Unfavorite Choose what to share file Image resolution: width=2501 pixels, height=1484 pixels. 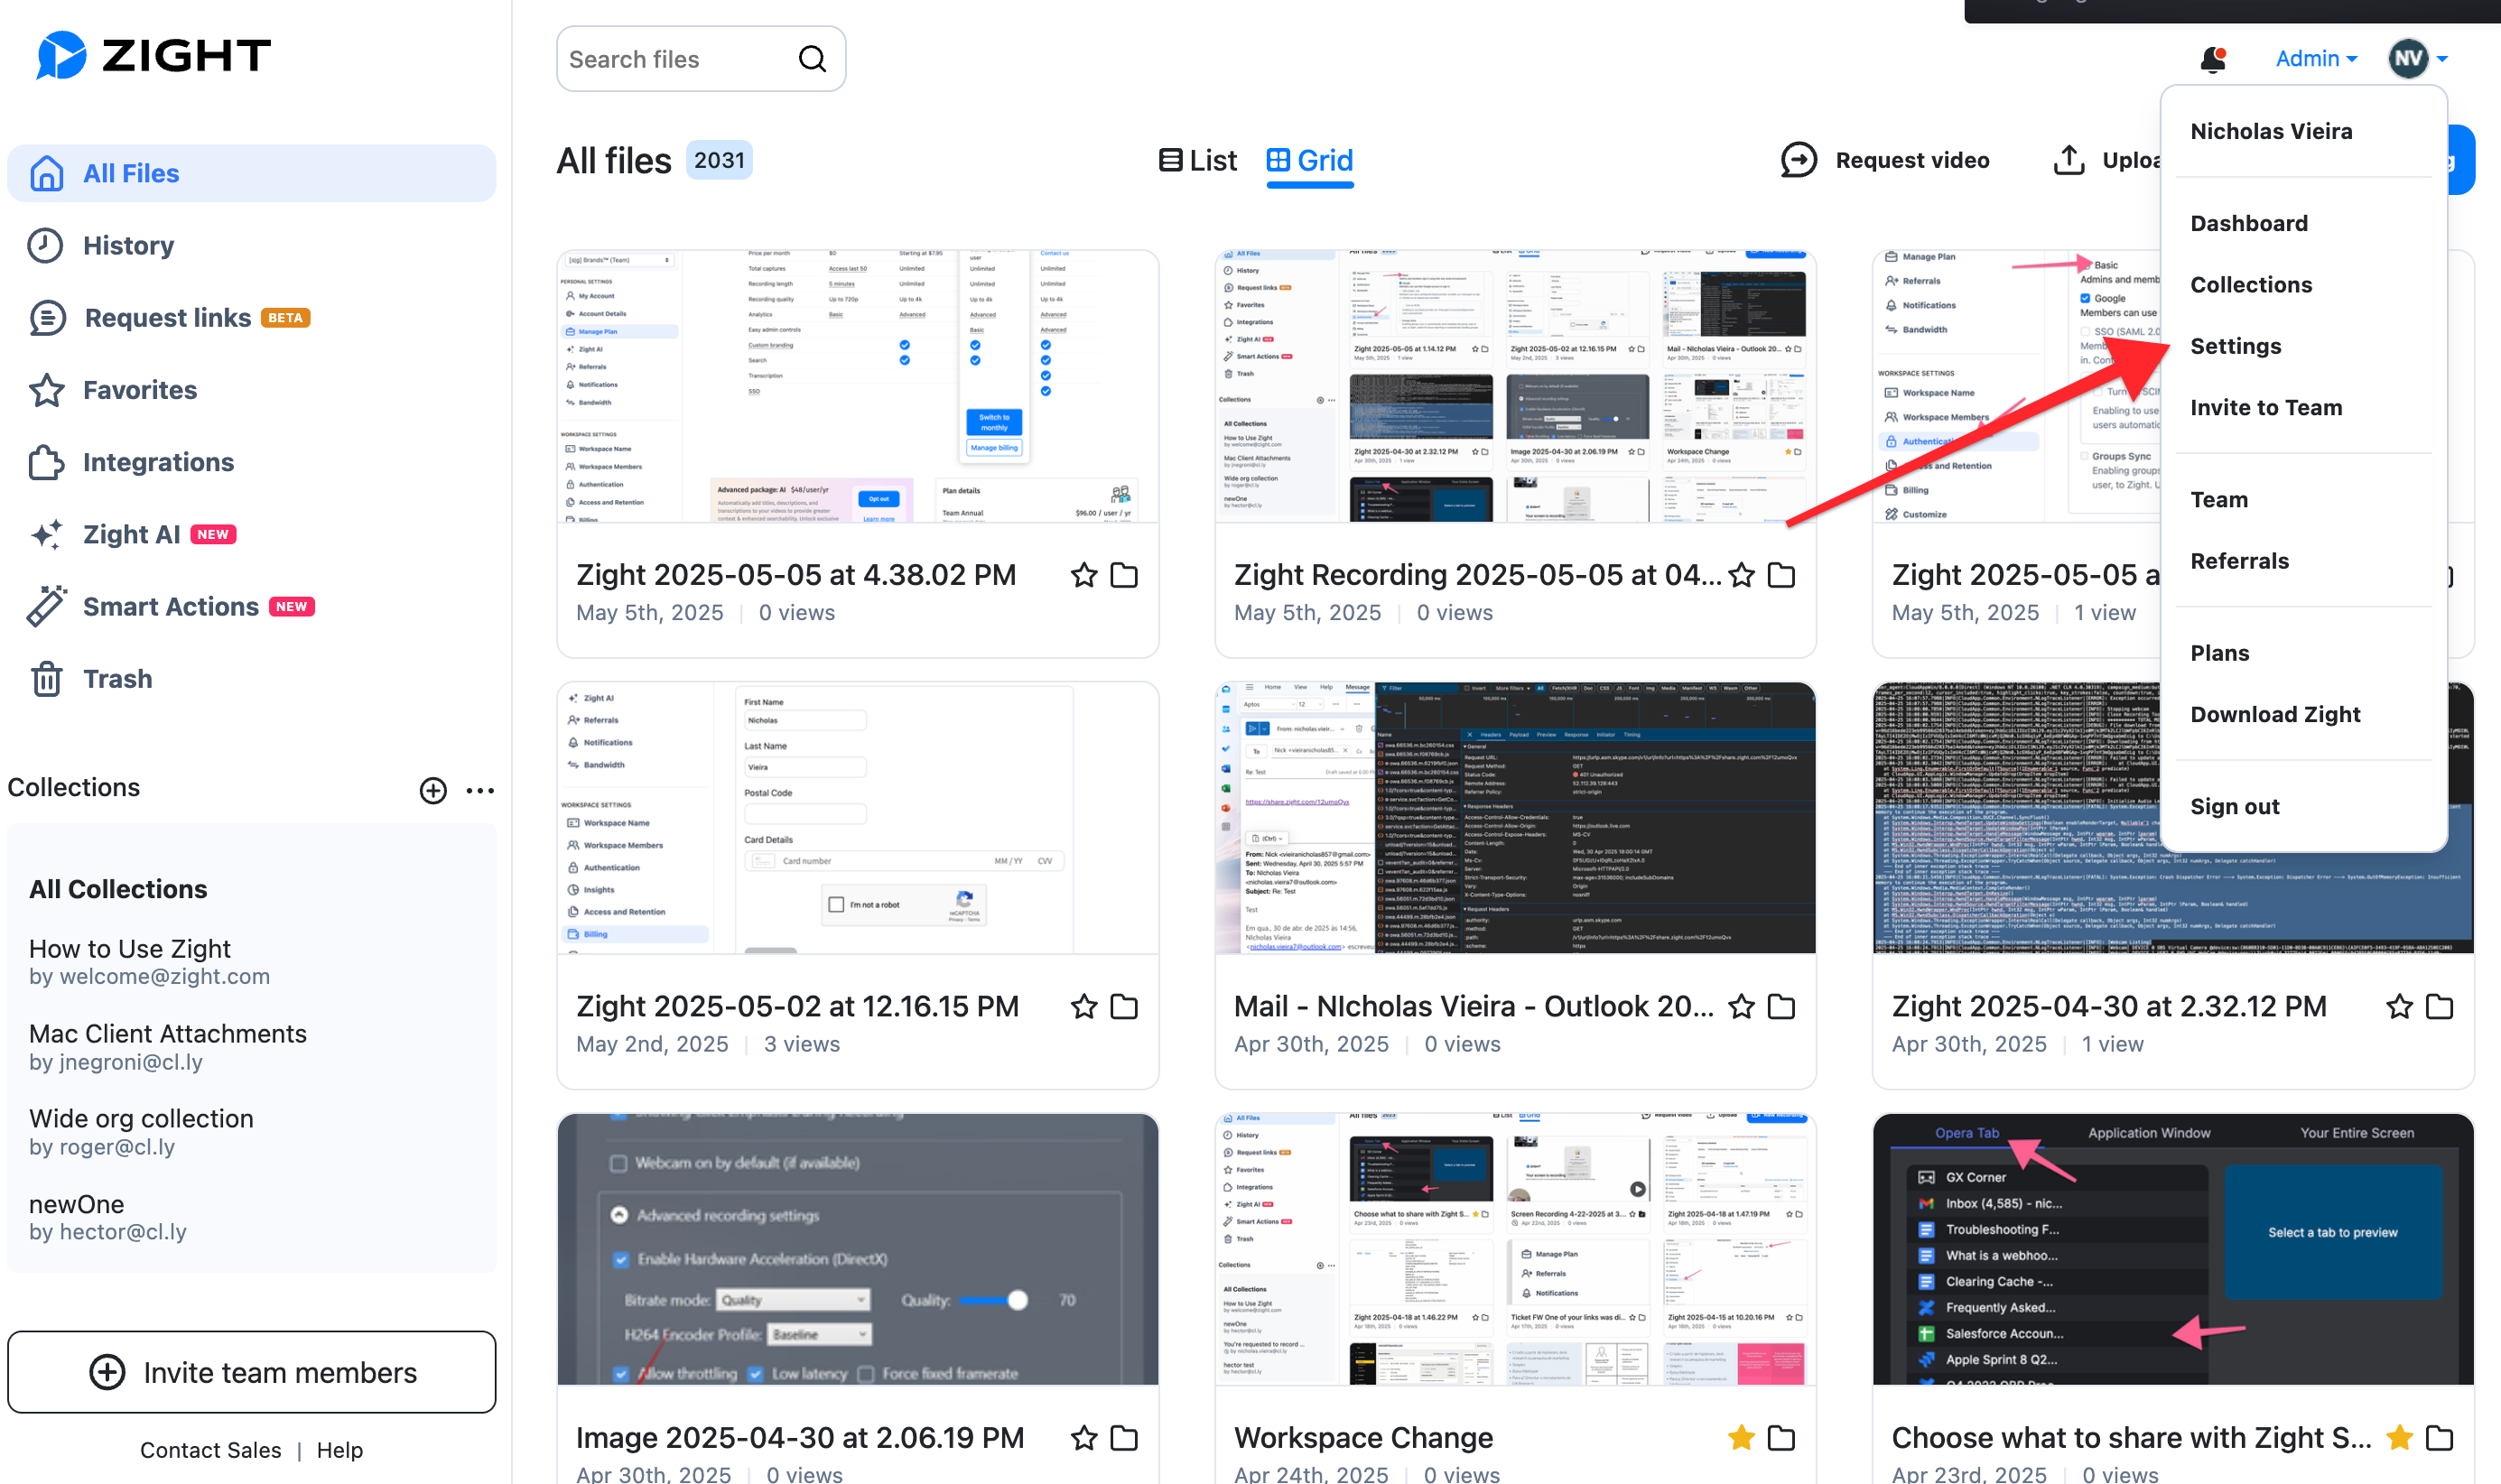pos(2399,1438)
